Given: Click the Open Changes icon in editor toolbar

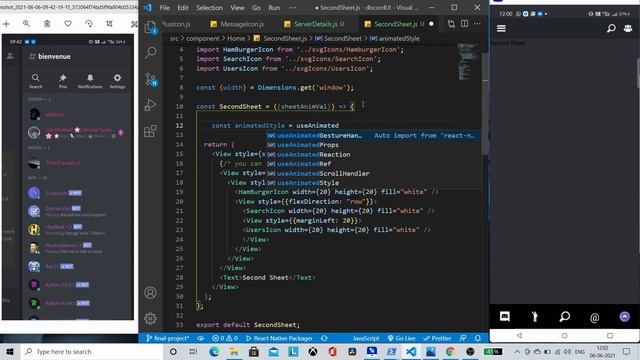Looking at the screenshot, I should coord(451,24).
